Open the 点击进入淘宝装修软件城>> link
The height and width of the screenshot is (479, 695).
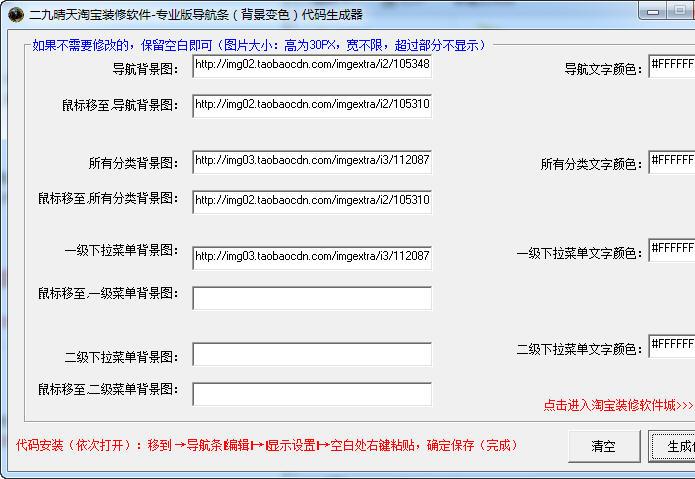point(618,405)
